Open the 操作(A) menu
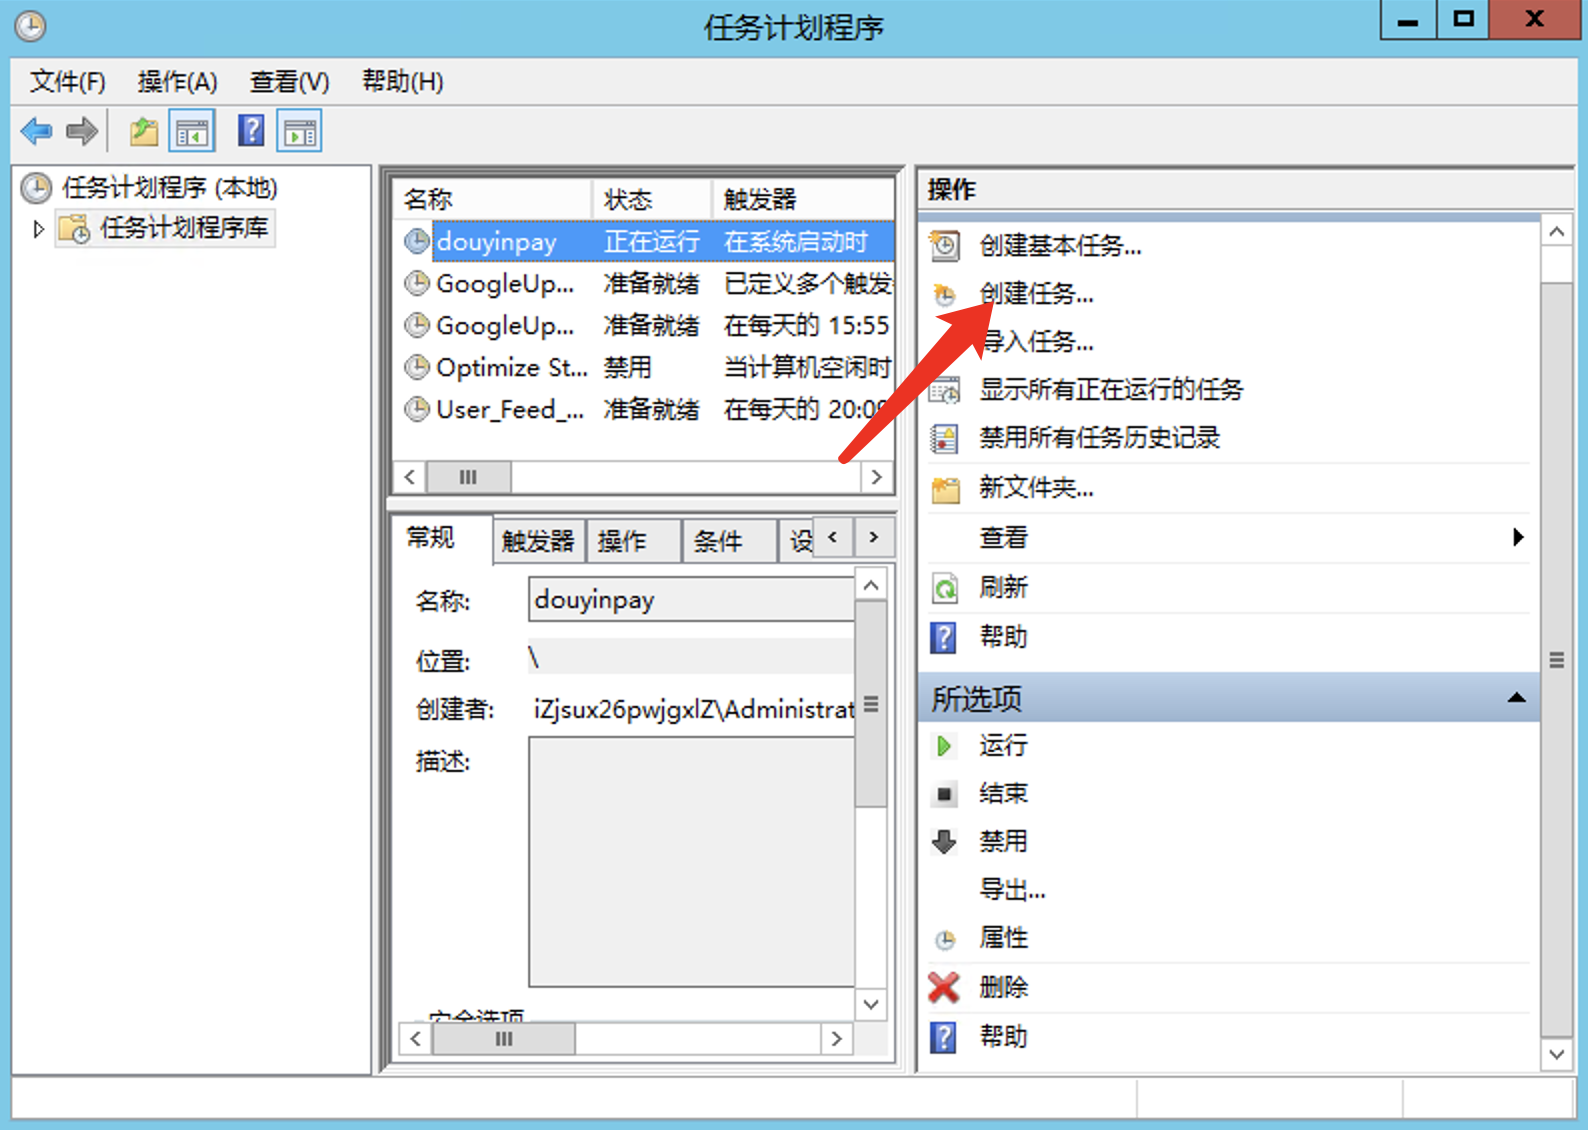Viewport: 1588px width, 1130px height. [x=177, y=81]
